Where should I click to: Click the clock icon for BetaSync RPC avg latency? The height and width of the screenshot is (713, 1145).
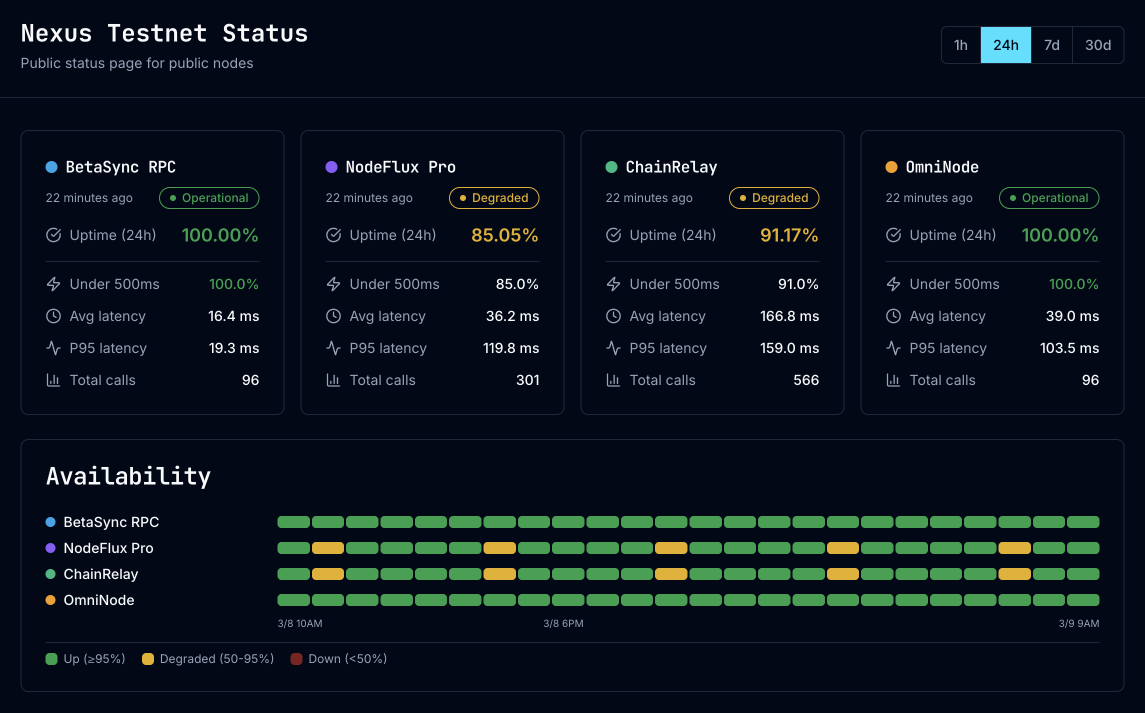53,316
